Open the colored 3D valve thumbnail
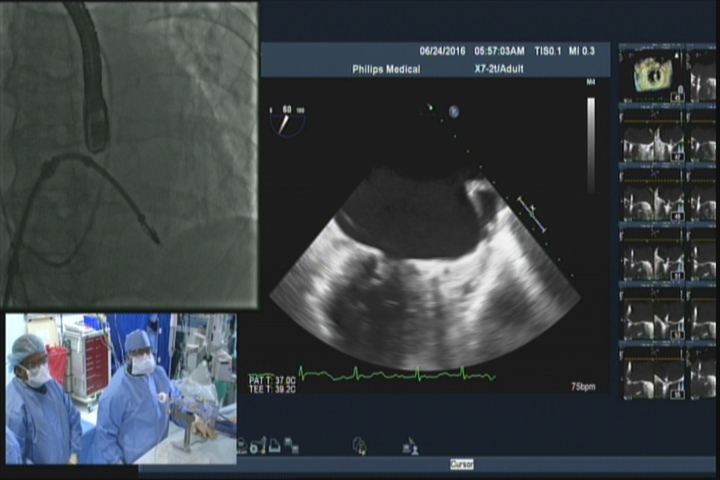Viewport: 720px width, 480px height. pyautogui.click(x=652, y=74)
